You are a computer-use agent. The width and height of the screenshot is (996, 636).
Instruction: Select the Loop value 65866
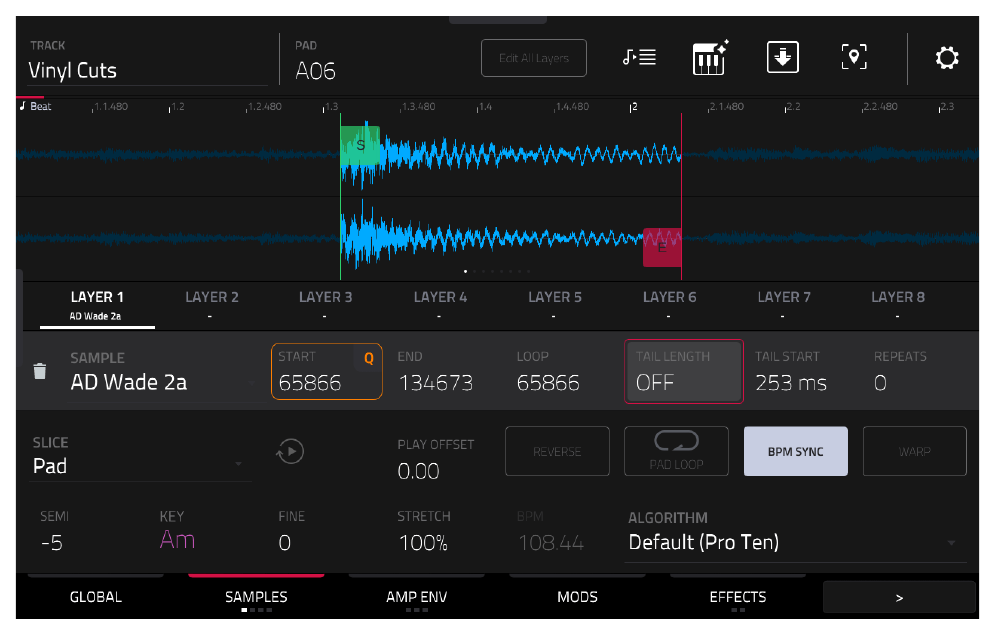[x=548, y=382]
